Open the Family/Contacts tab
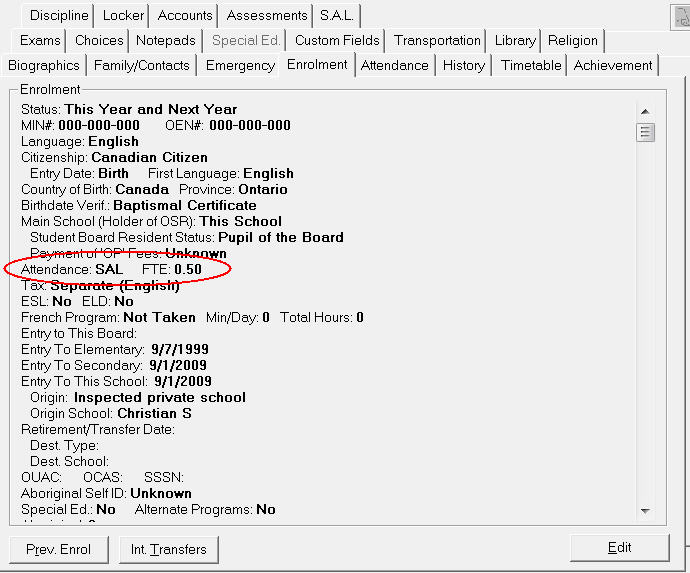690x573 pixels. tap(141, 65)
